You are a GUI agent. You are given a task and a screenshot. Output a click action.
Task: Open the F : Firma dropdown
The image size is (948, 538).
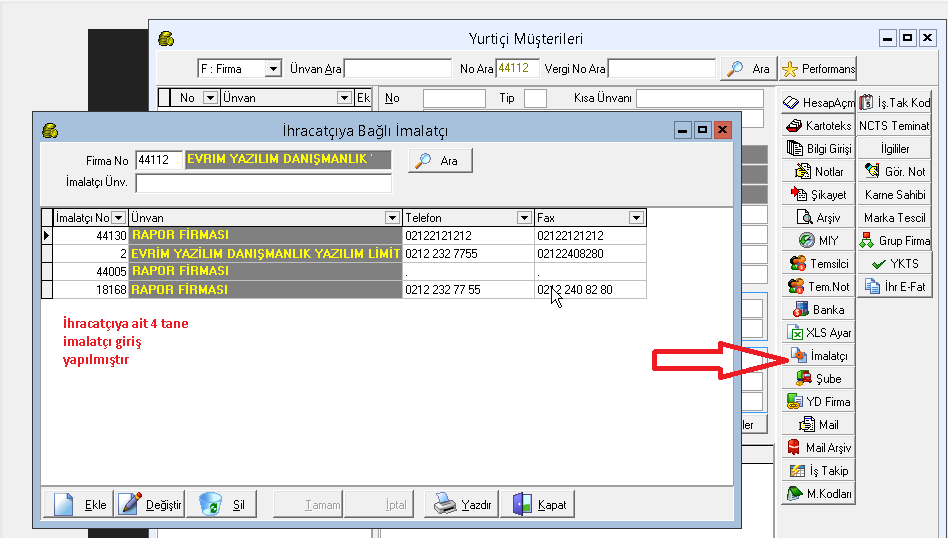pos(273,69)
